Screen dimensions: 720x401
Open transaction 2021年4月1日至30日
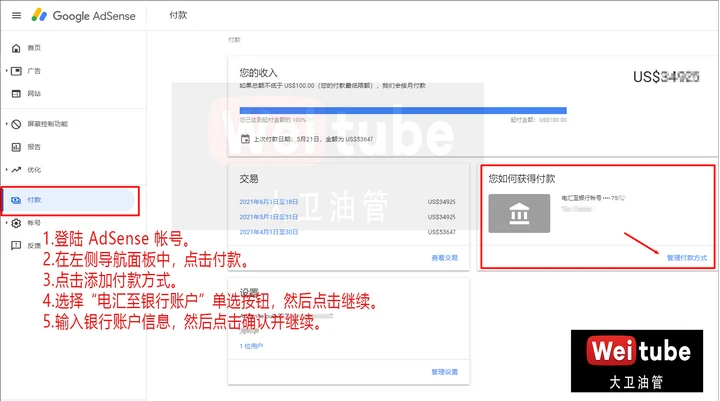coord(269,232)
